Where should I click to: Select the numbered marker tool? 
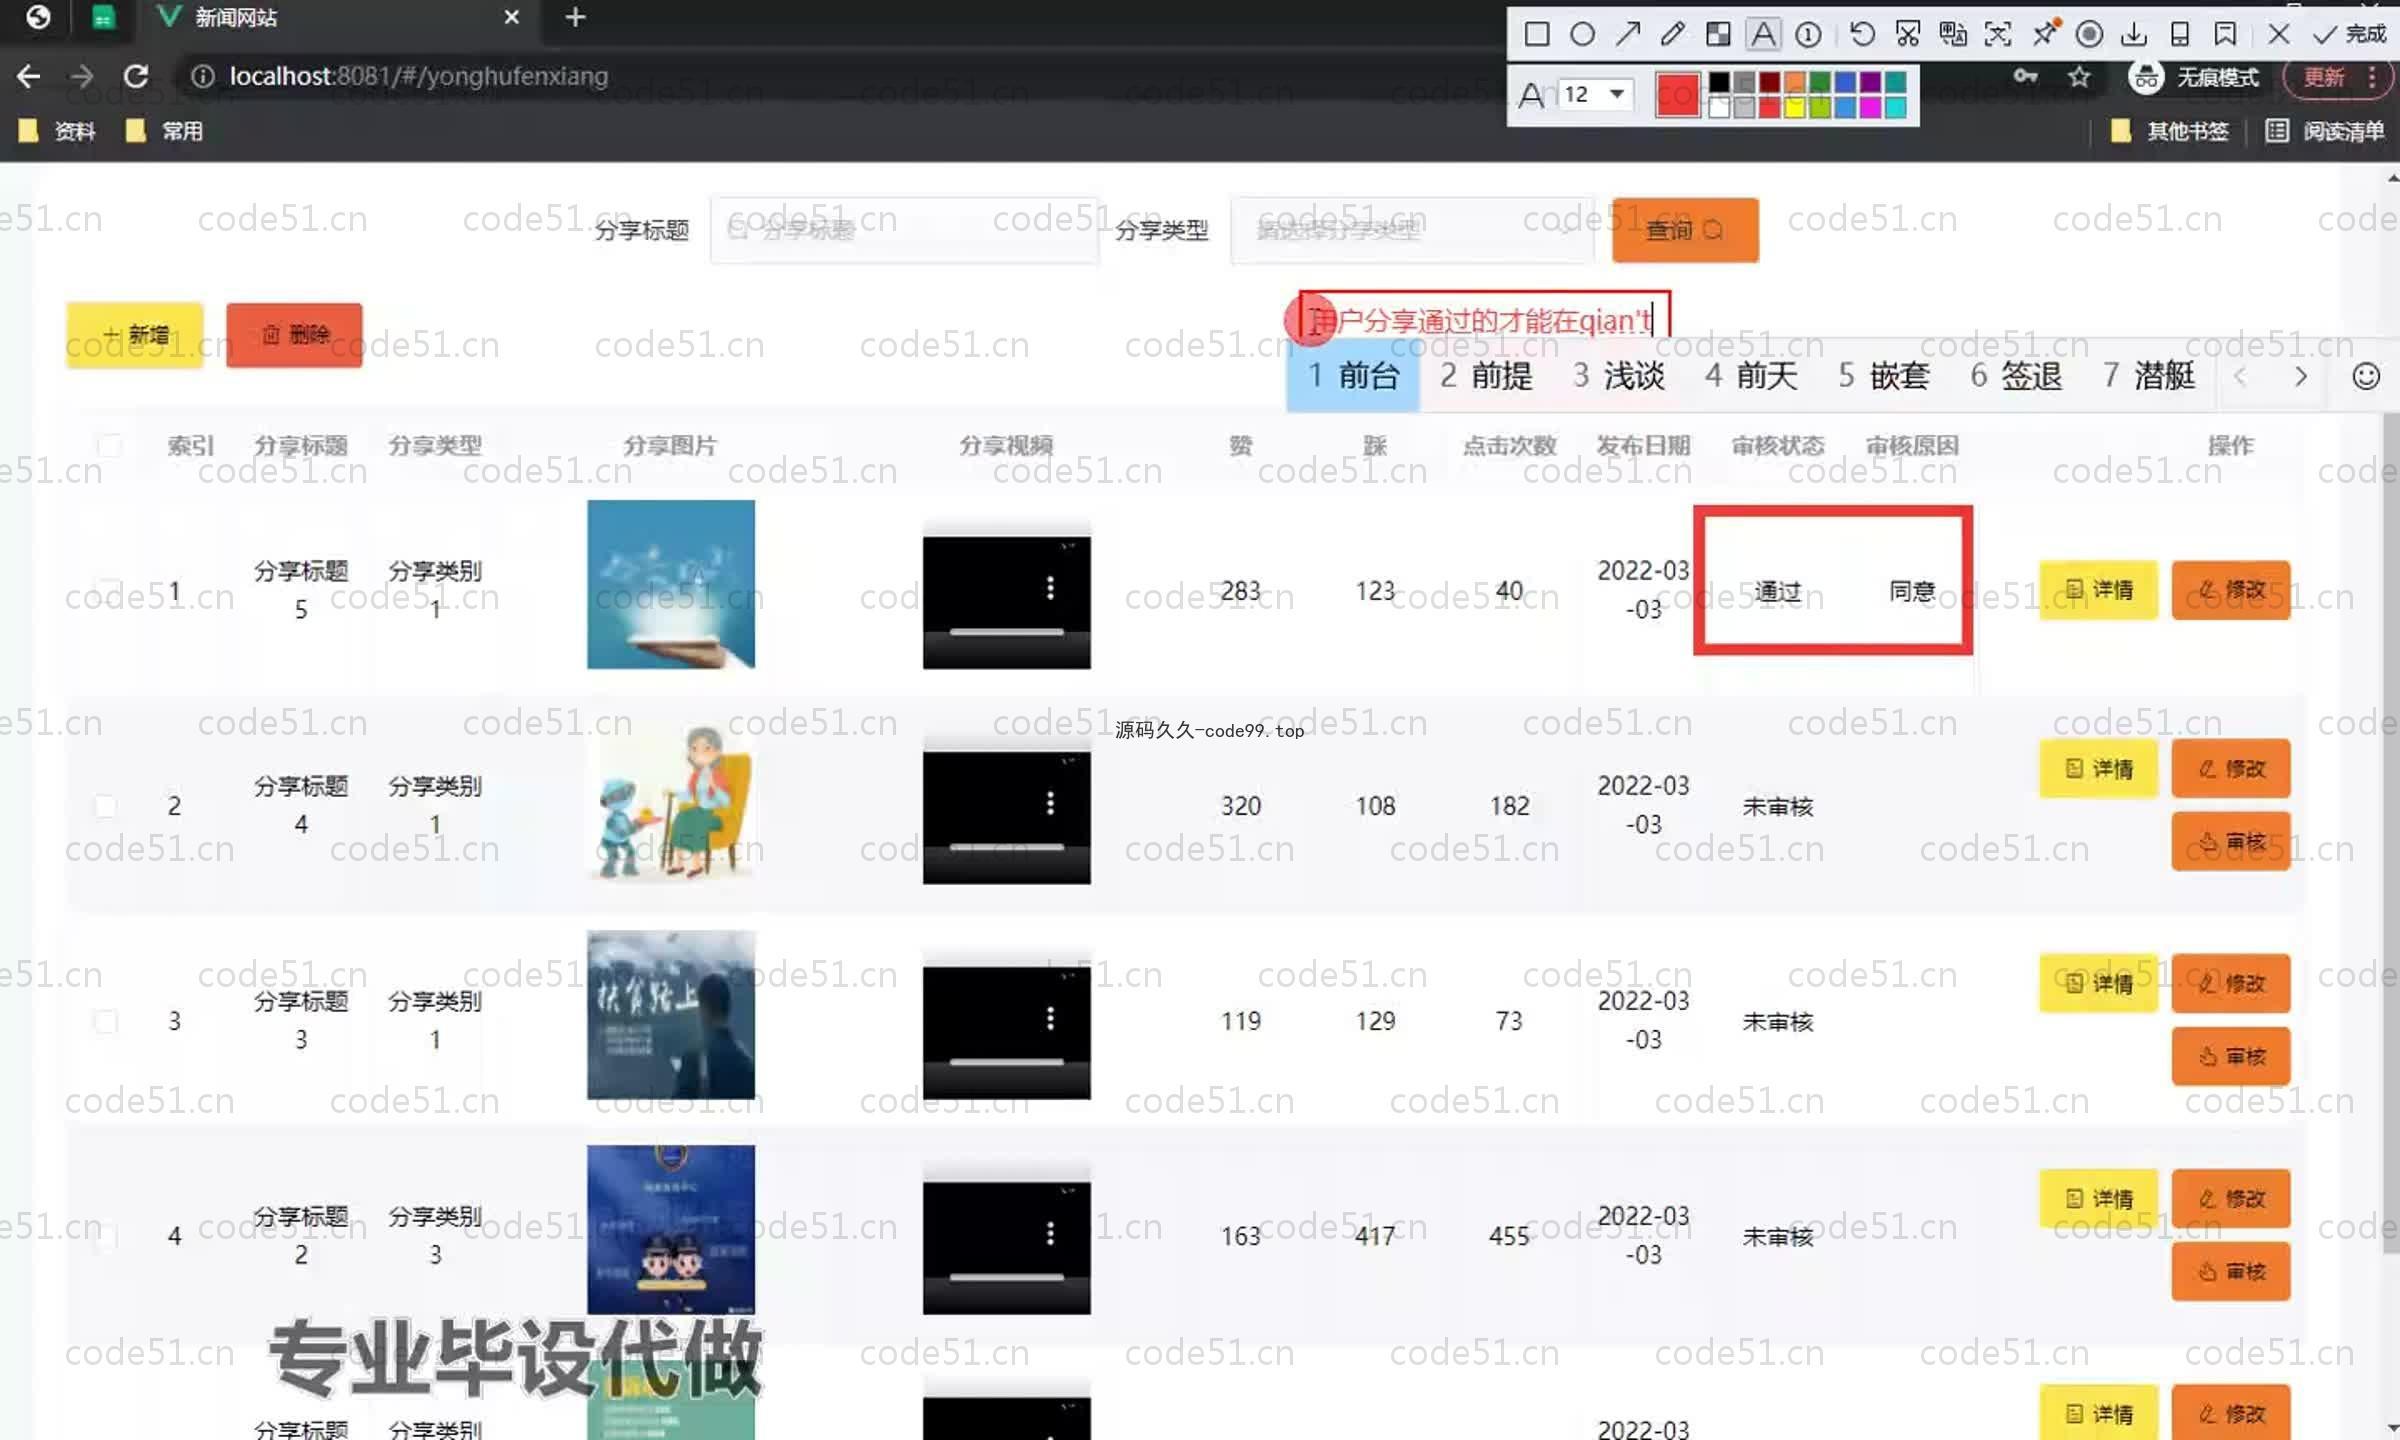(1808, 35)
